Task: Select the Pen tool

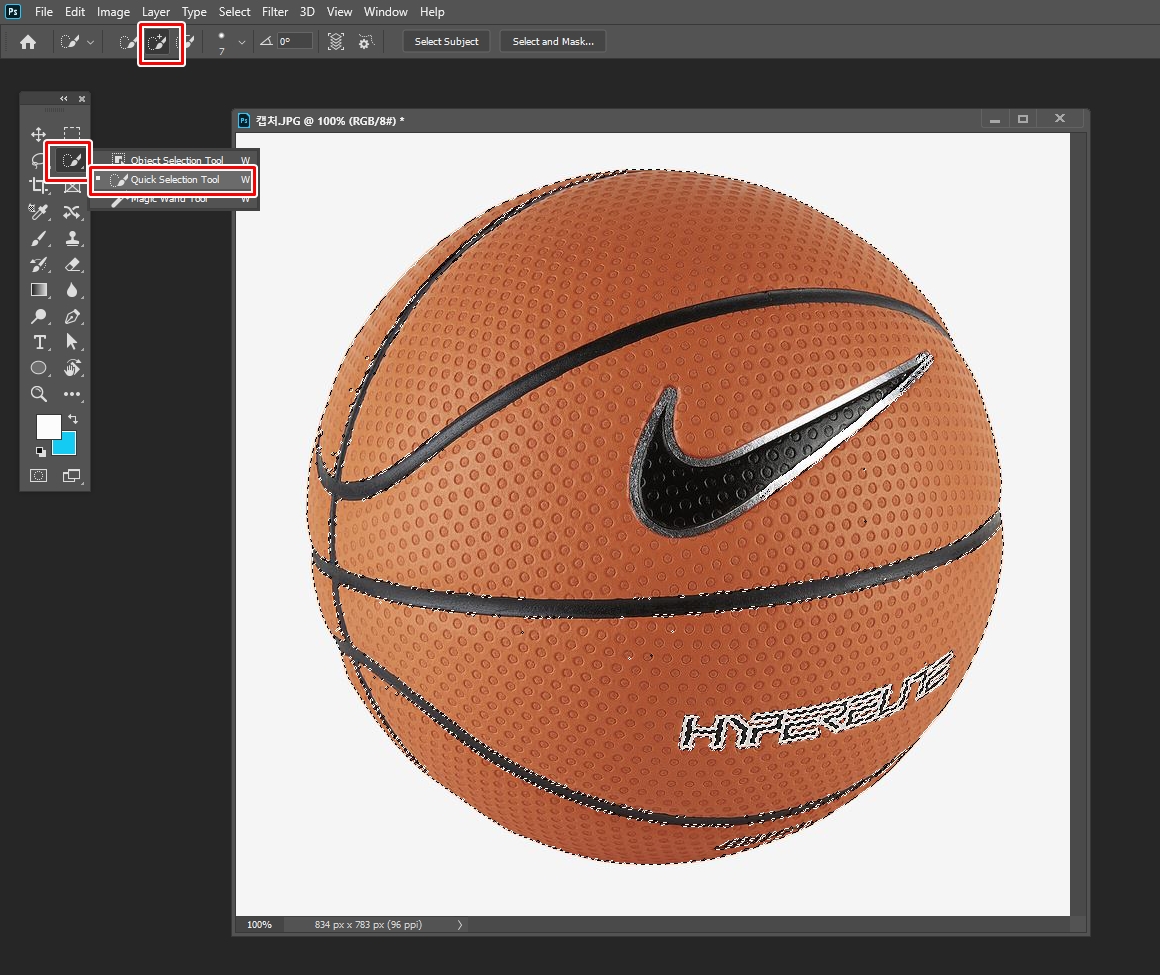Action: pos(72,317)
